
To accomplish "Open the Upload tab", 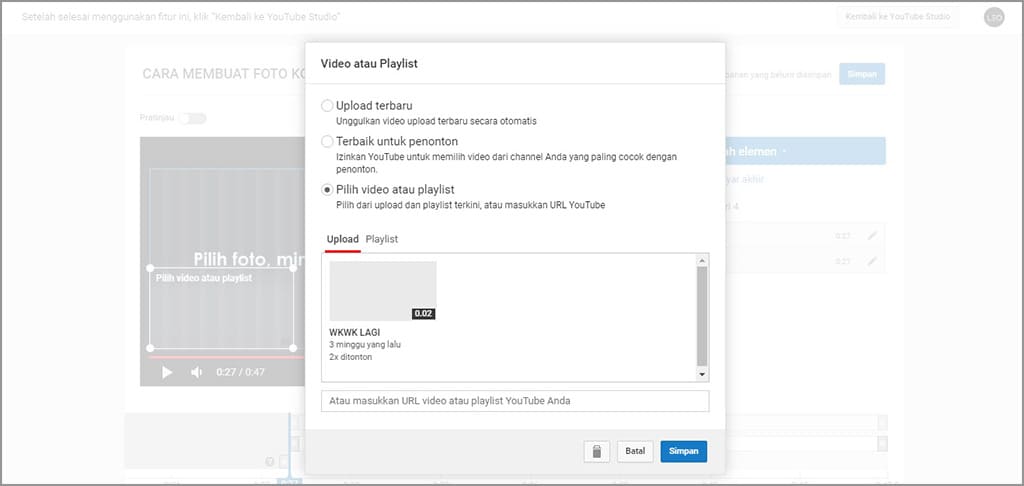I will pos(342,239).
